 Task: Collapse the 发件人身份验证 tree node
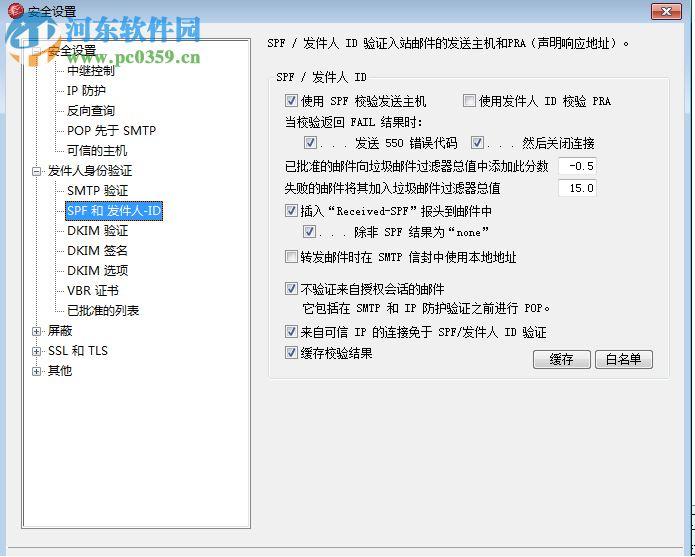(x=36, y=171)
